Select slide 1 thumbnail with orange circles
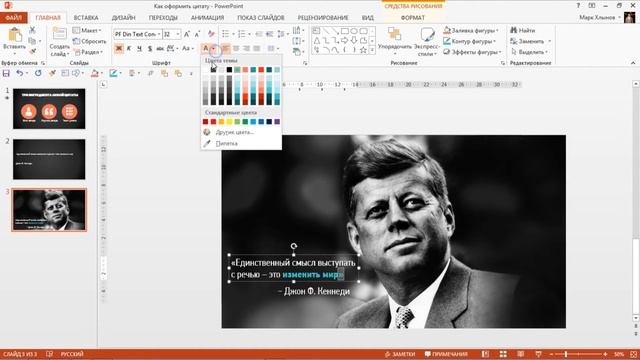Image resolution: width=640 pixels, height=360 pixels. tap(49, 109)
